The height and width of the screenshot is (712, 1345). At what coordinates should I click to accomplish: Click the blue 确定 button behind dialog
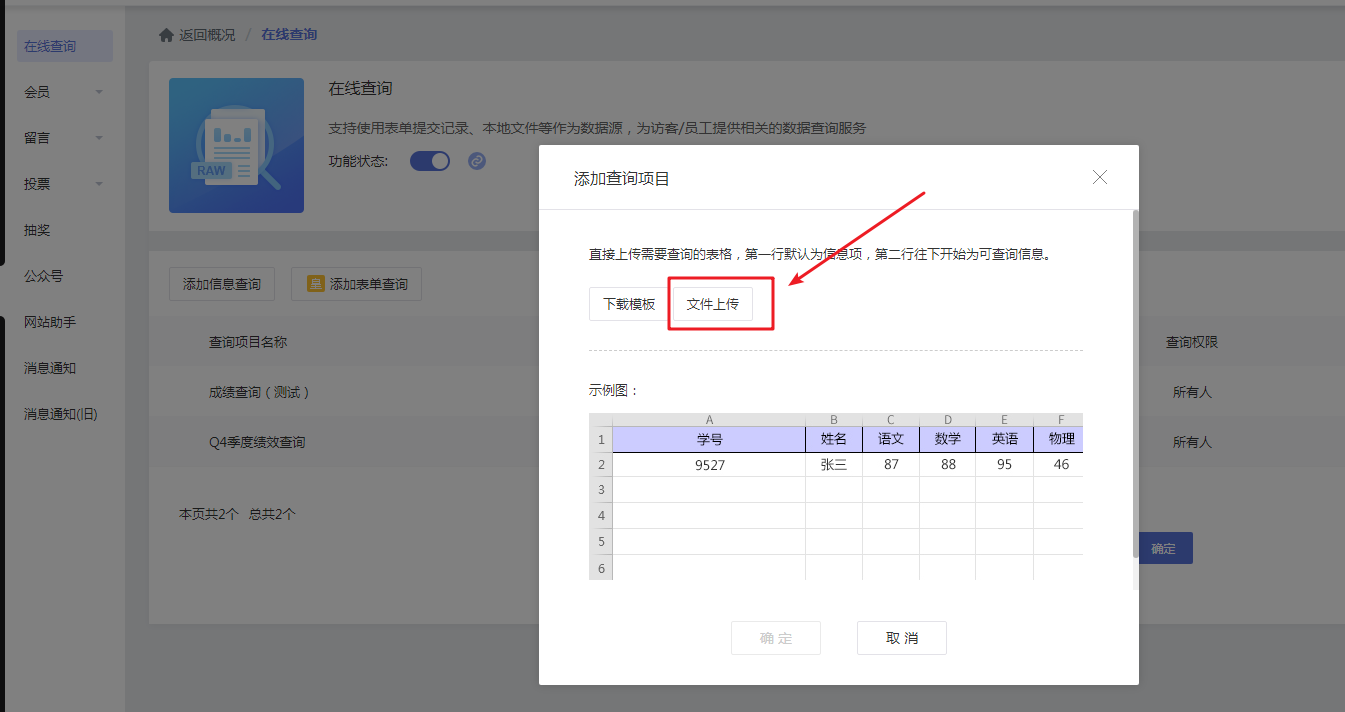(1165, 548)
